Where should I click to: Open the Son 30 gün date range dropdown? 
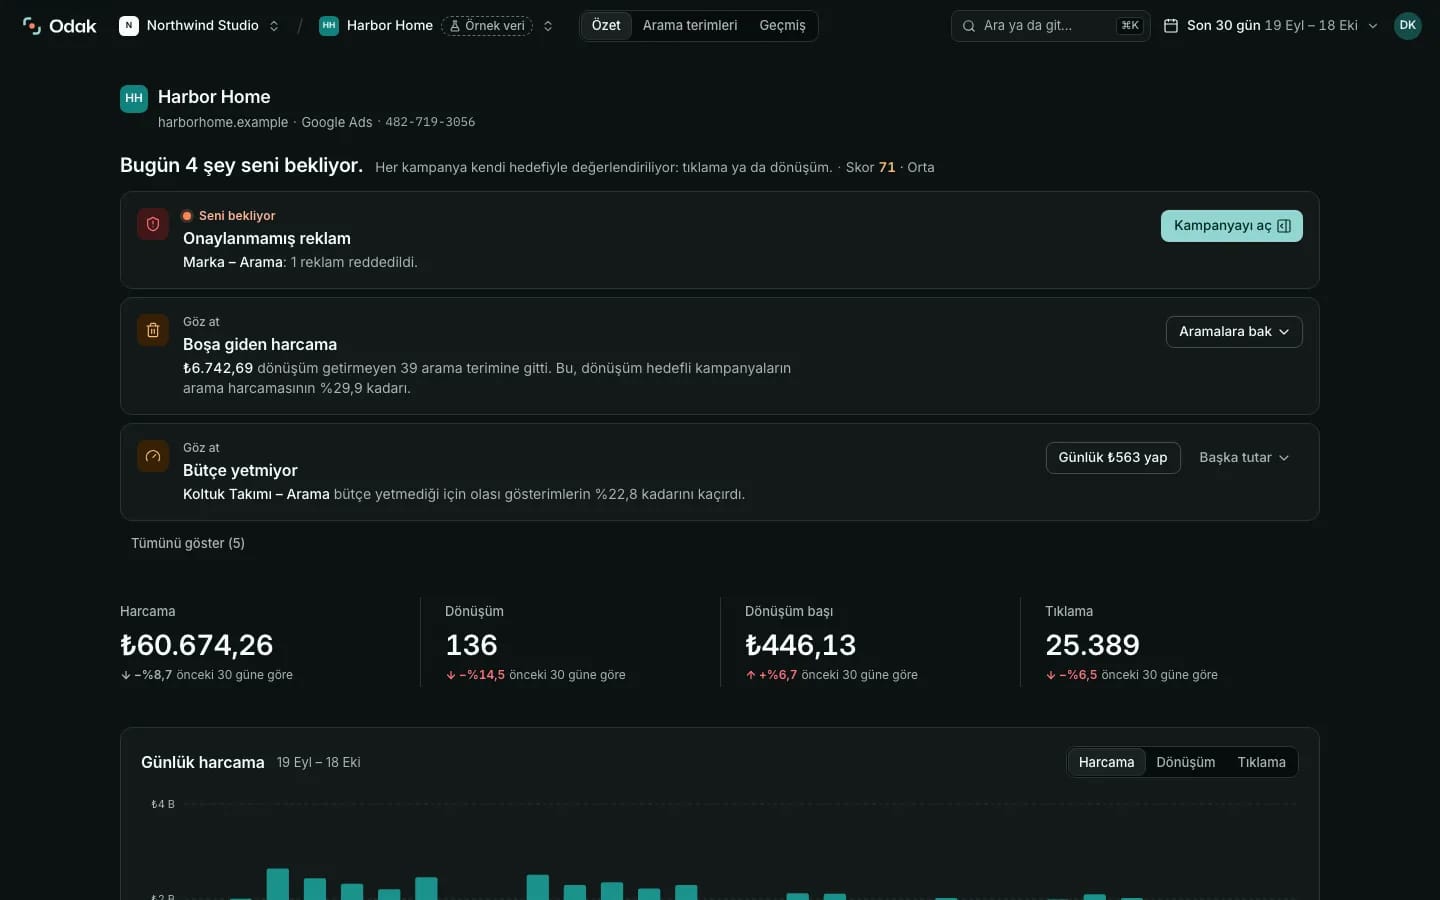(x=1271, y=26)
